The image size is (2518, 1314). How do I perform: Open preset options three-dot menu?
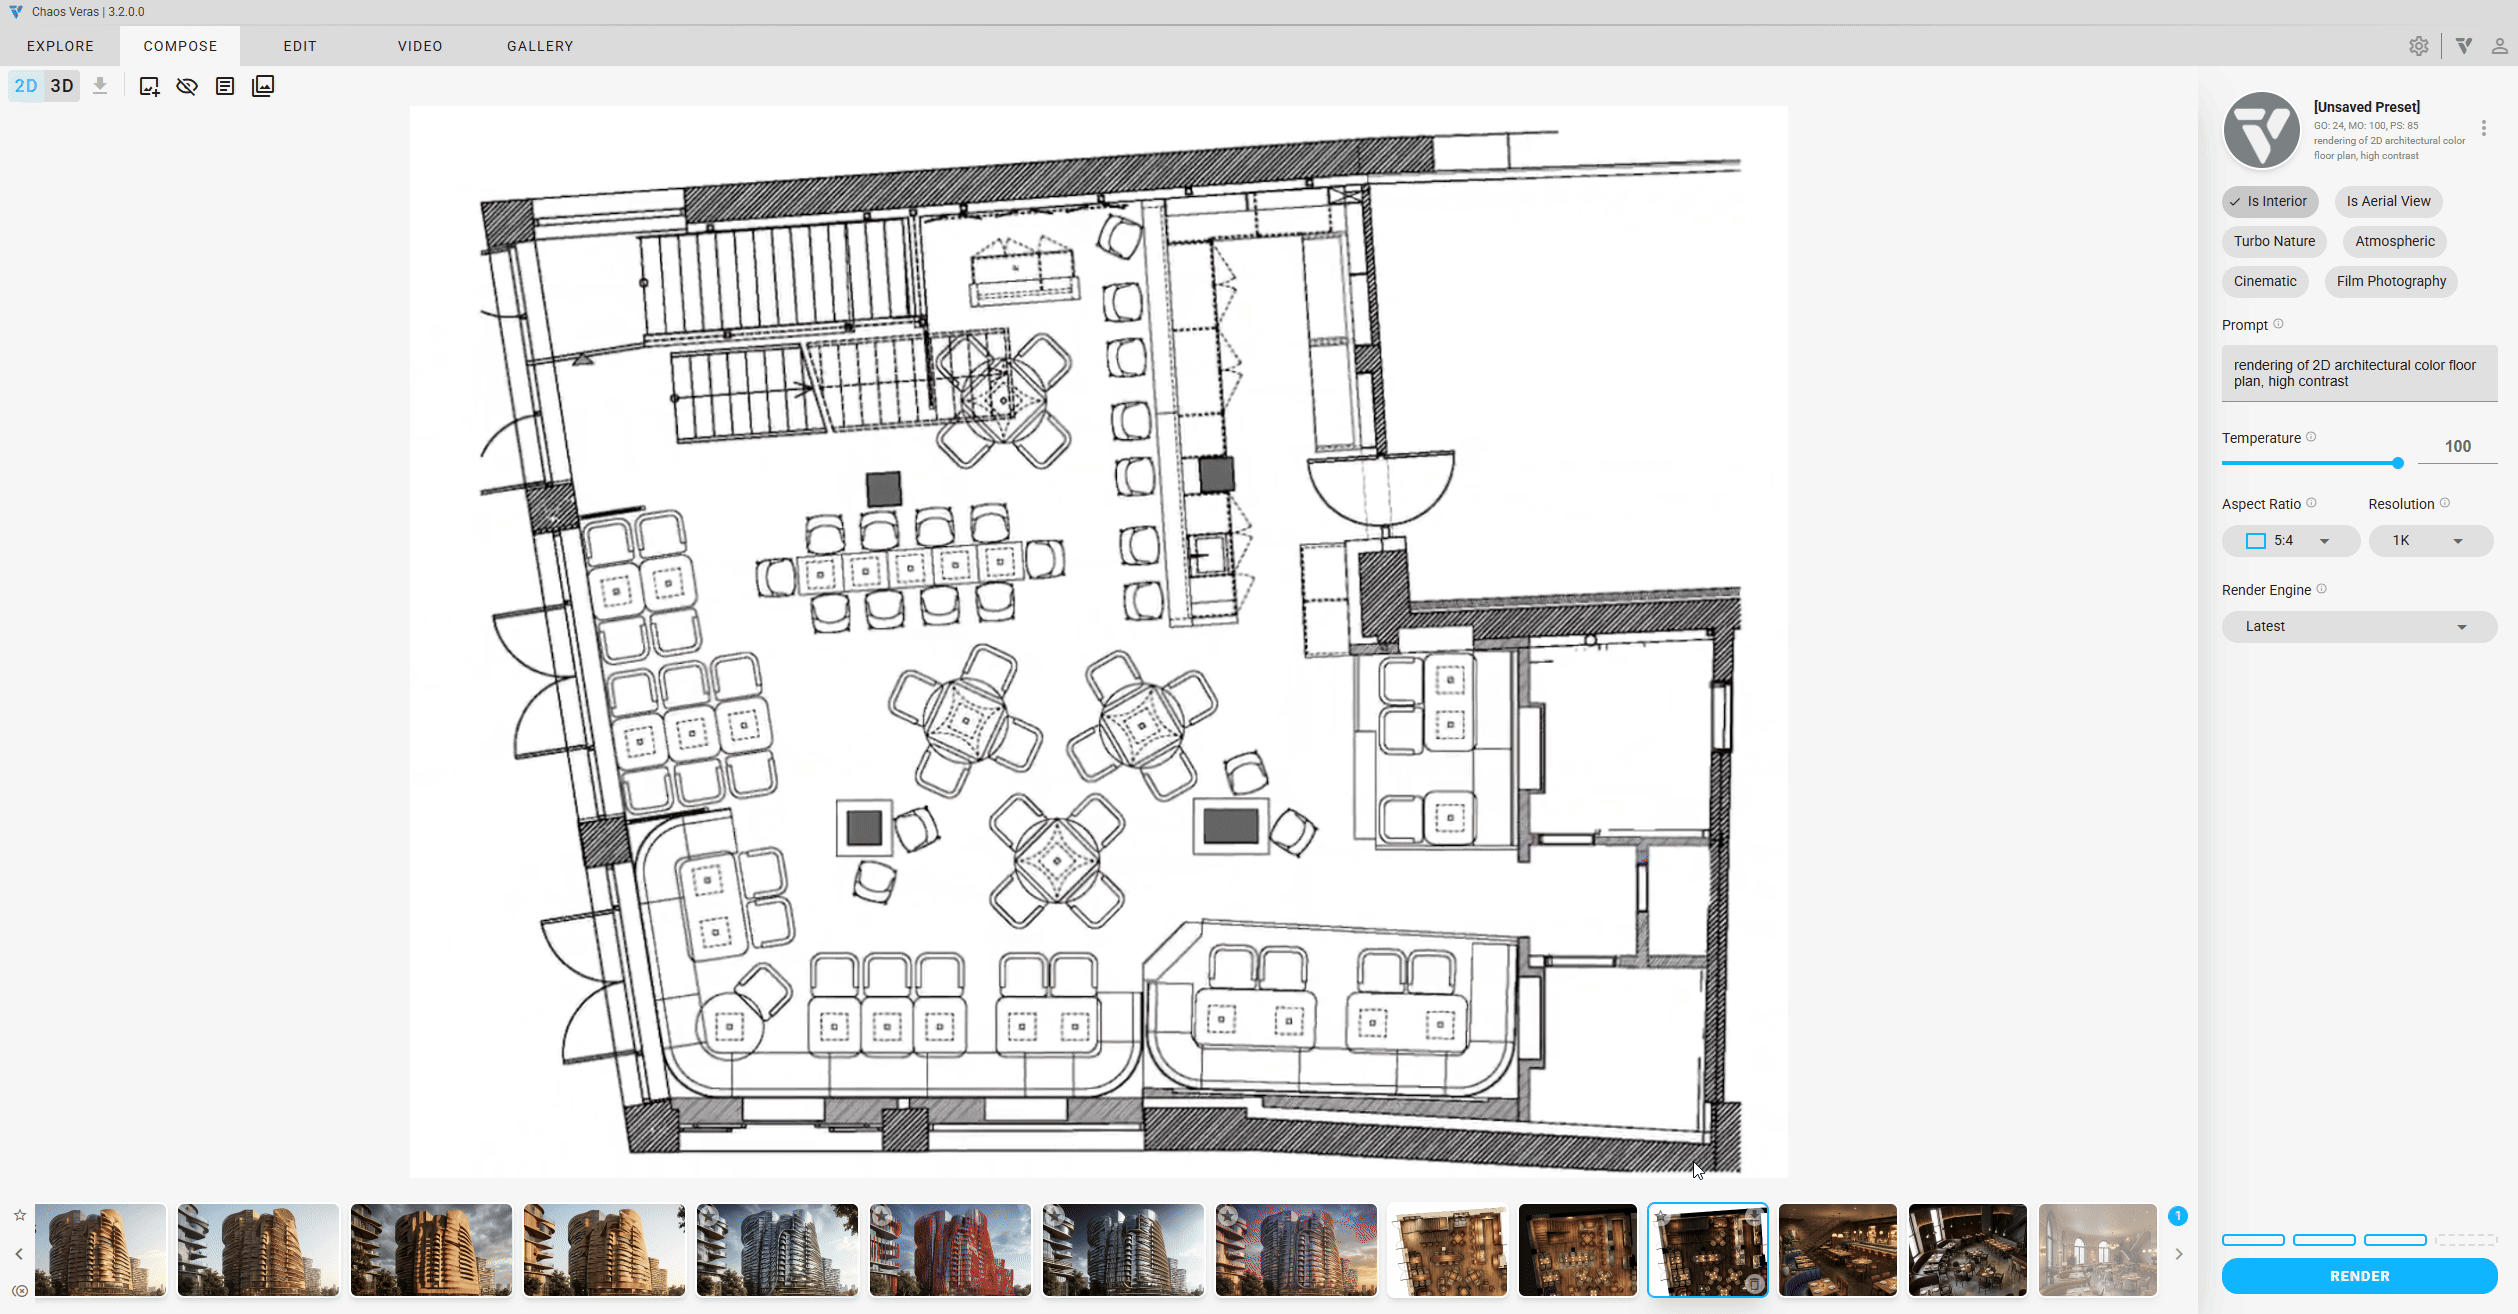click(x=2483, y=128)
